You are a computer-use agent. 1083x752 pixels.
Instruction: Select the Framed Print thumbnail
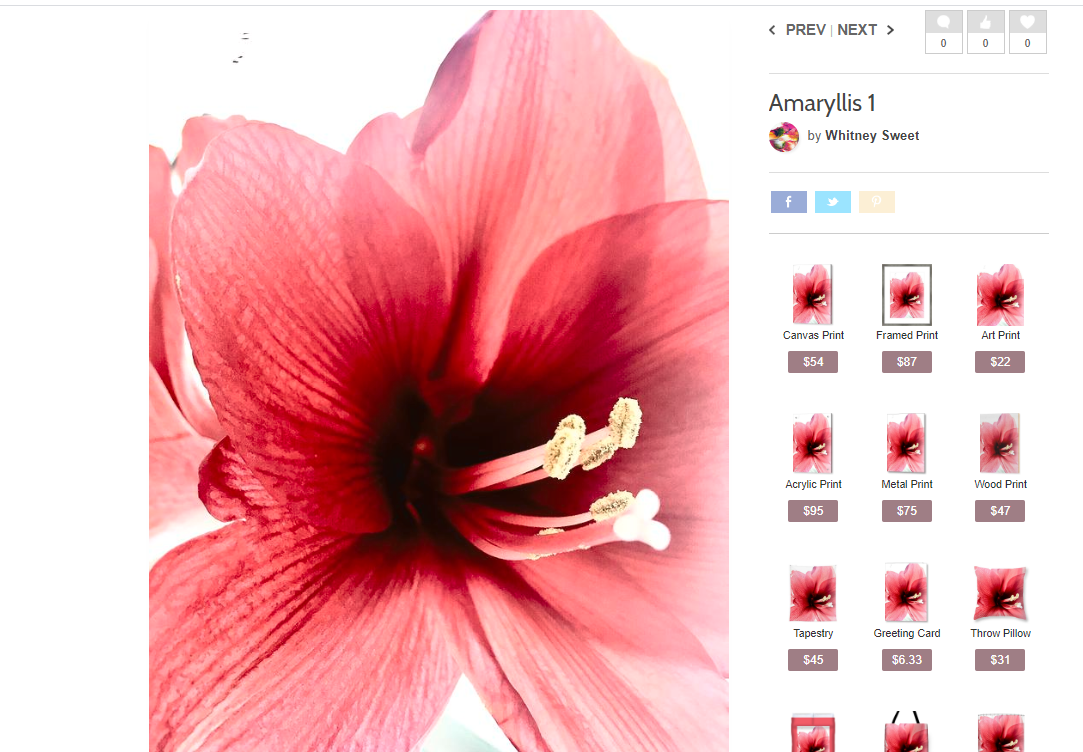coord(906,294)
